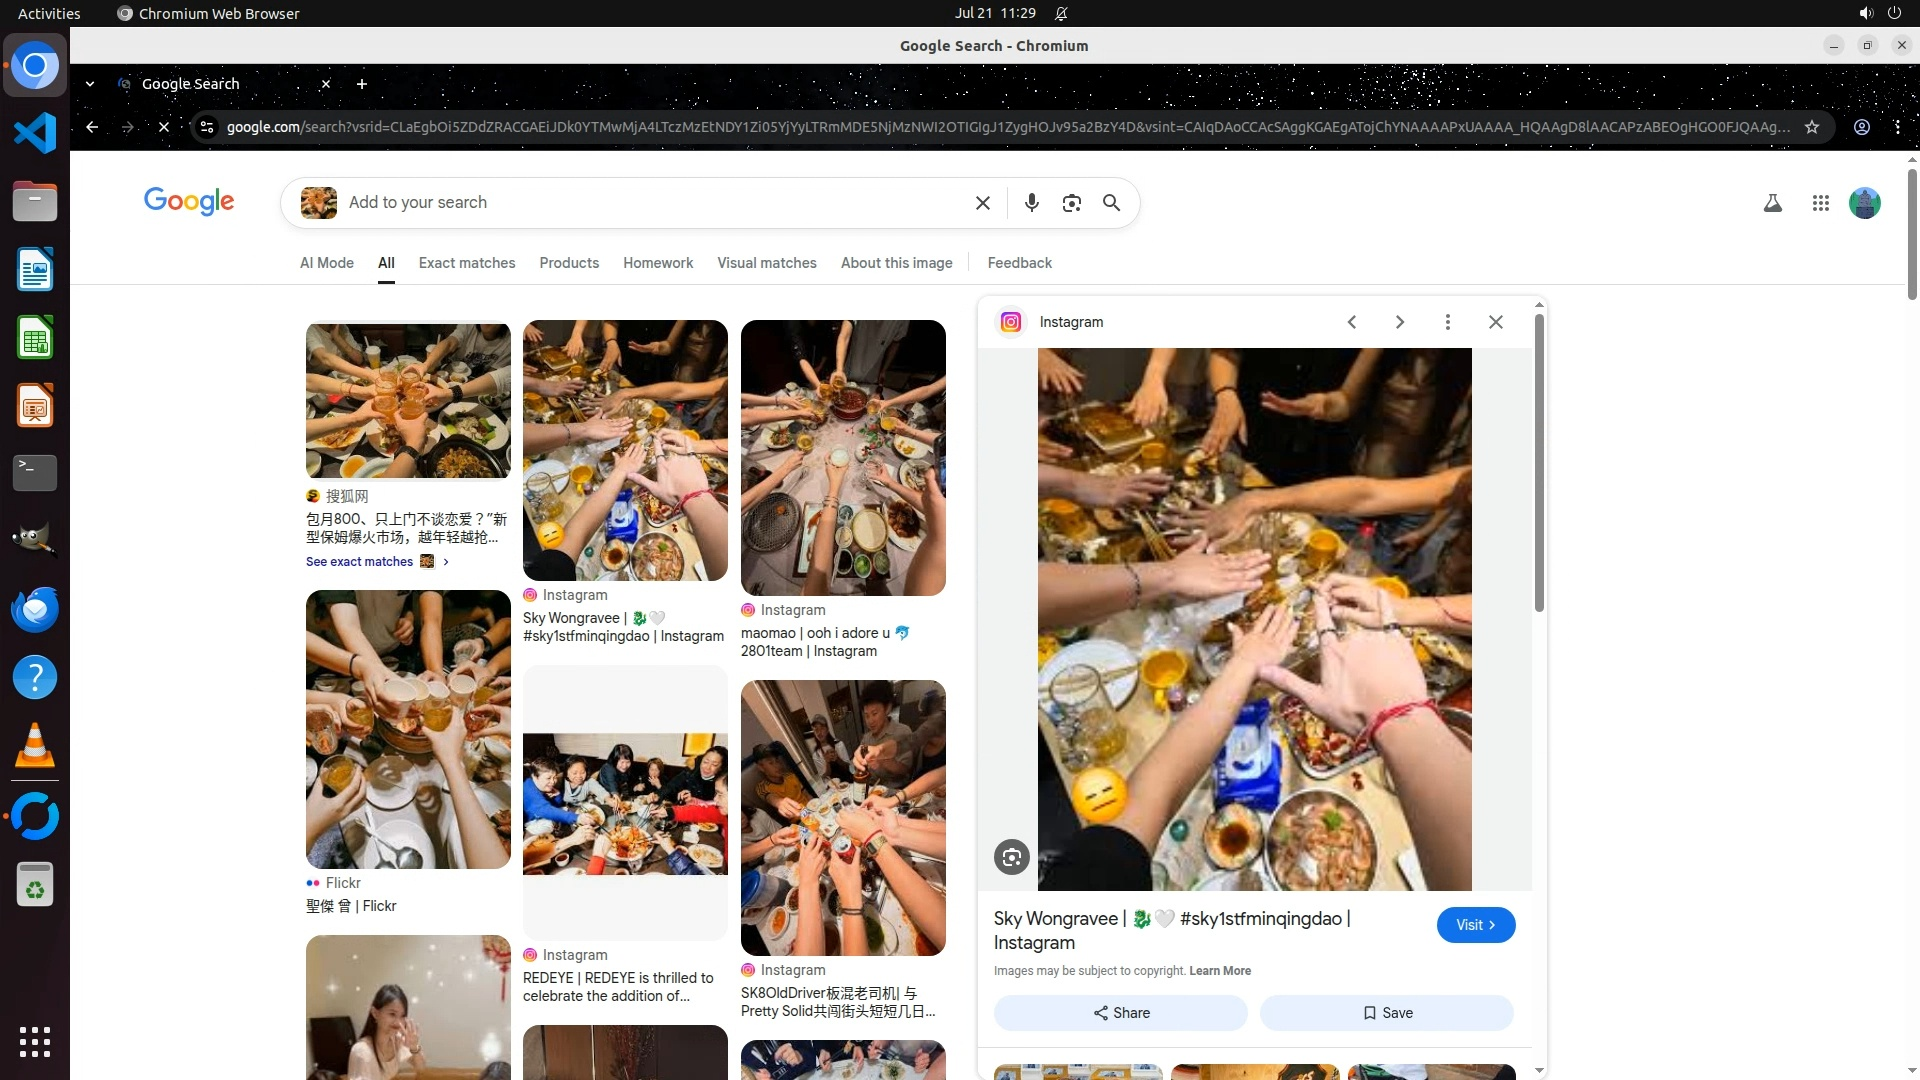Save the image with Save button
The width and height of the screenshot is (1920, 1080).
(1386, 1013)
